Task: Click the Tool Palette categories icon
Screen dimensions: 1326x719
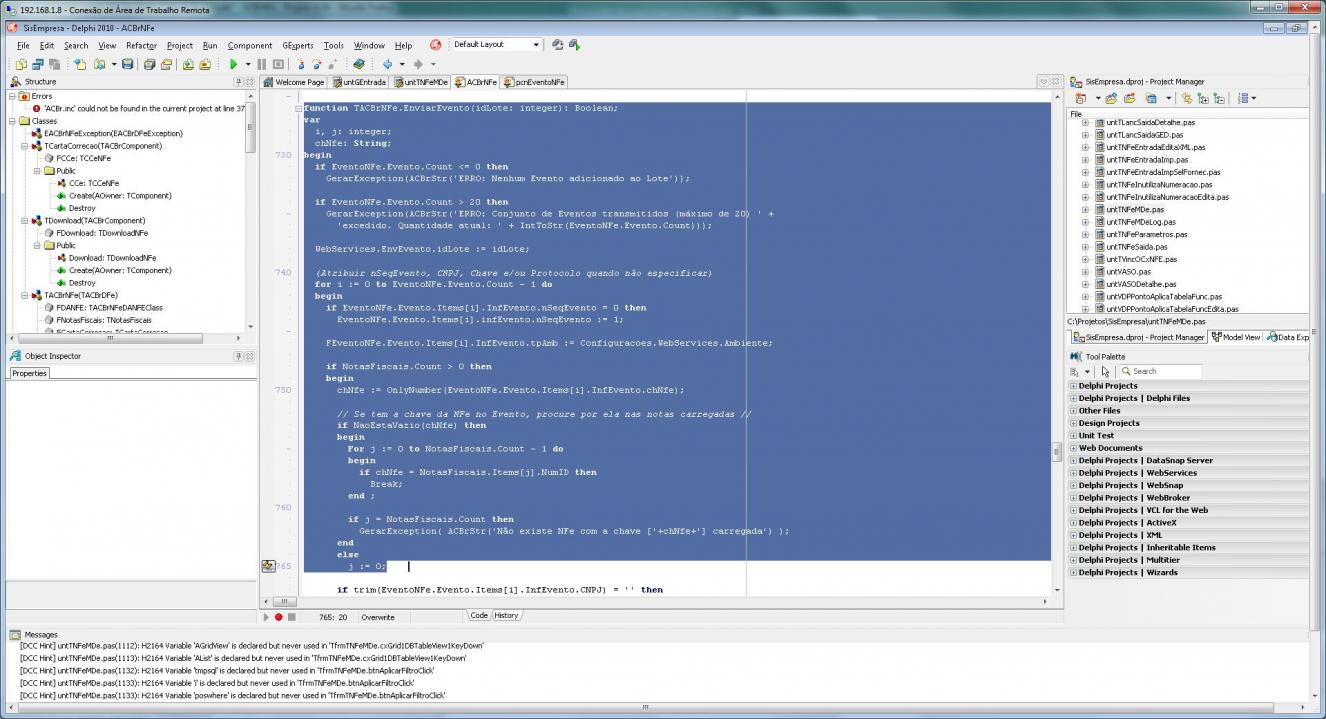Action: [1074, 371]
